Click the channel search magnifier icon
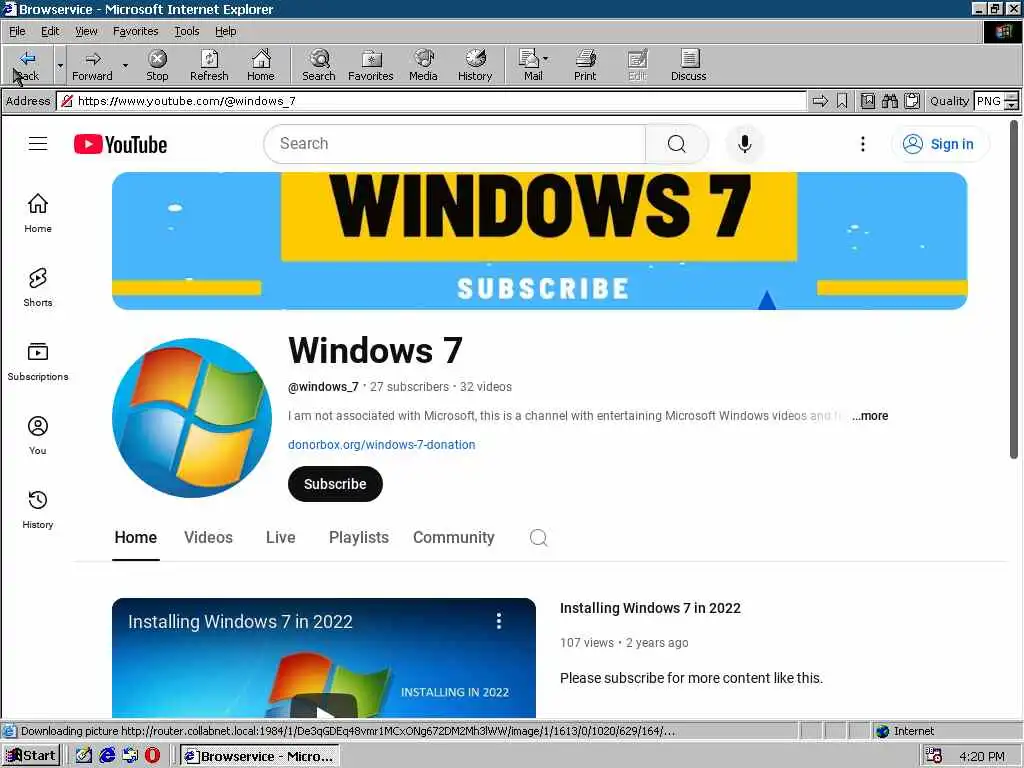 tap(539, 537)
